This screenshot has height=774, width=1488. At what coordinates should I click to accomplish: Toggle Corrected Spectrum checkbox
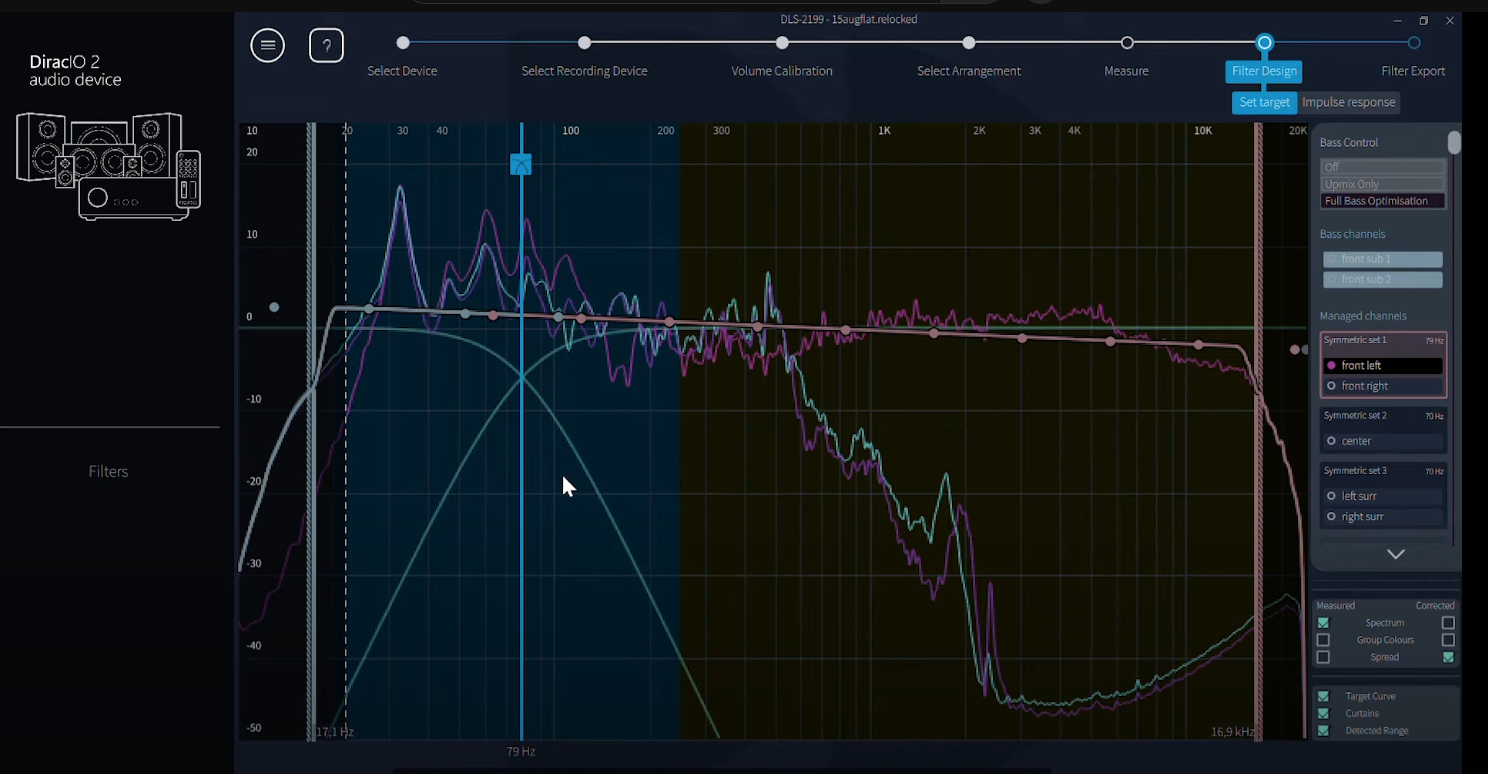[x=1448, y=623]
